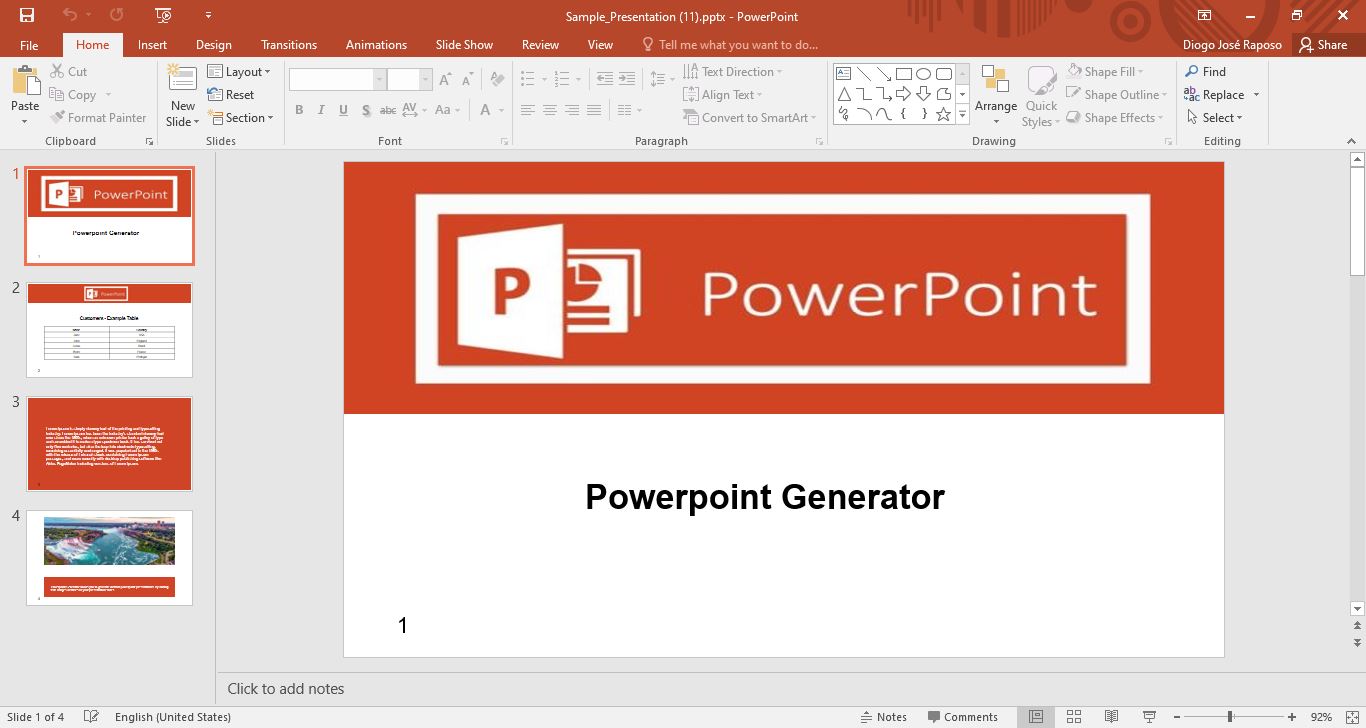Expand the Layout dropdown

239,72
